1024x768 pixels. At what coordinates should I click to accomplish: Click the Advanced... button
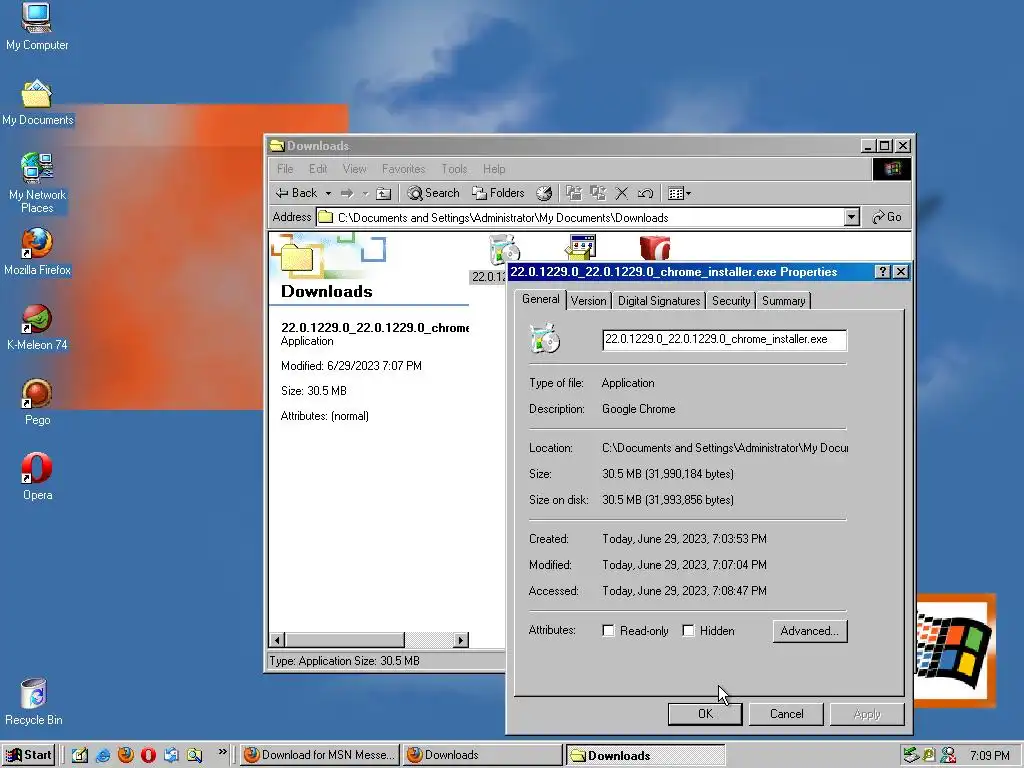pyautogui.click(x=810, y=631)
